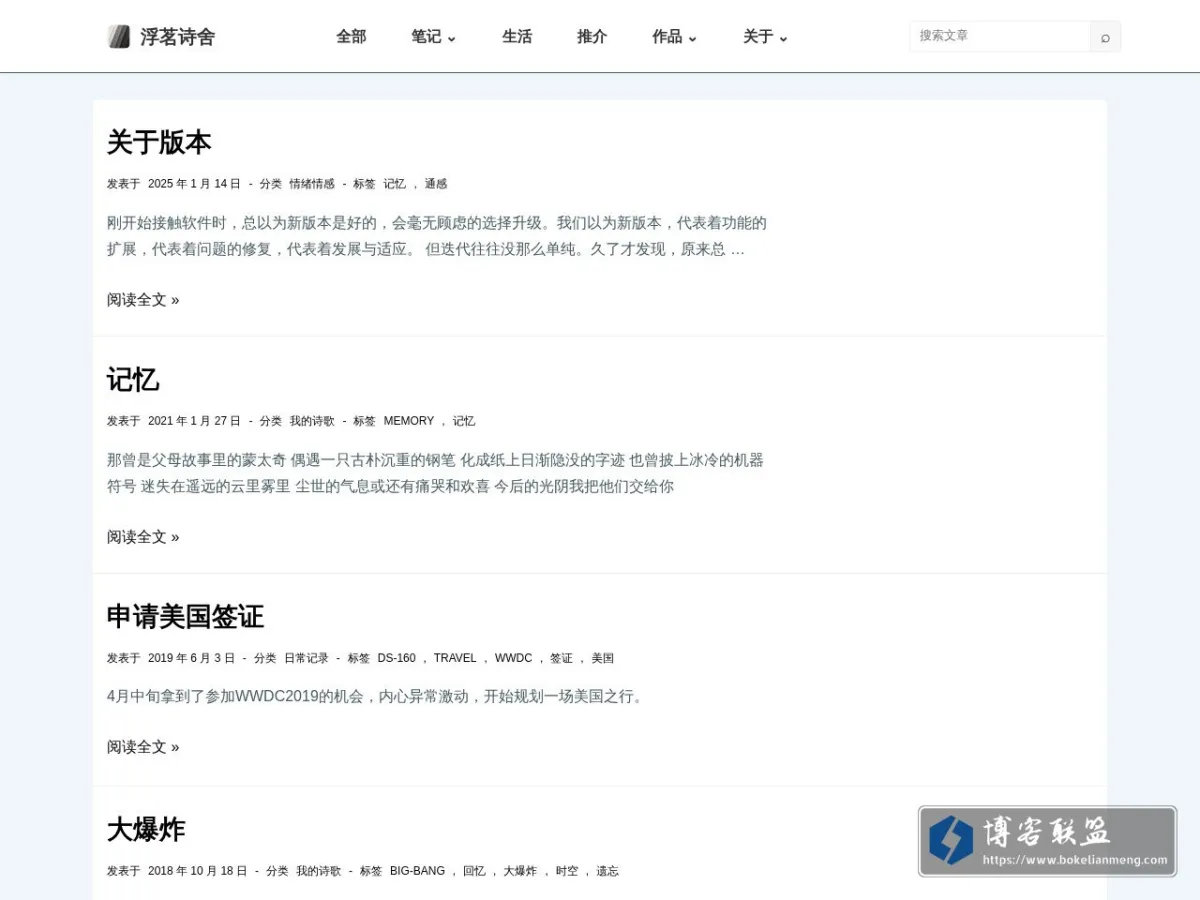Select the 全部 menu item
This screenshot has height=900, width=1200.
pyautogui.click(x=351, y=36)
